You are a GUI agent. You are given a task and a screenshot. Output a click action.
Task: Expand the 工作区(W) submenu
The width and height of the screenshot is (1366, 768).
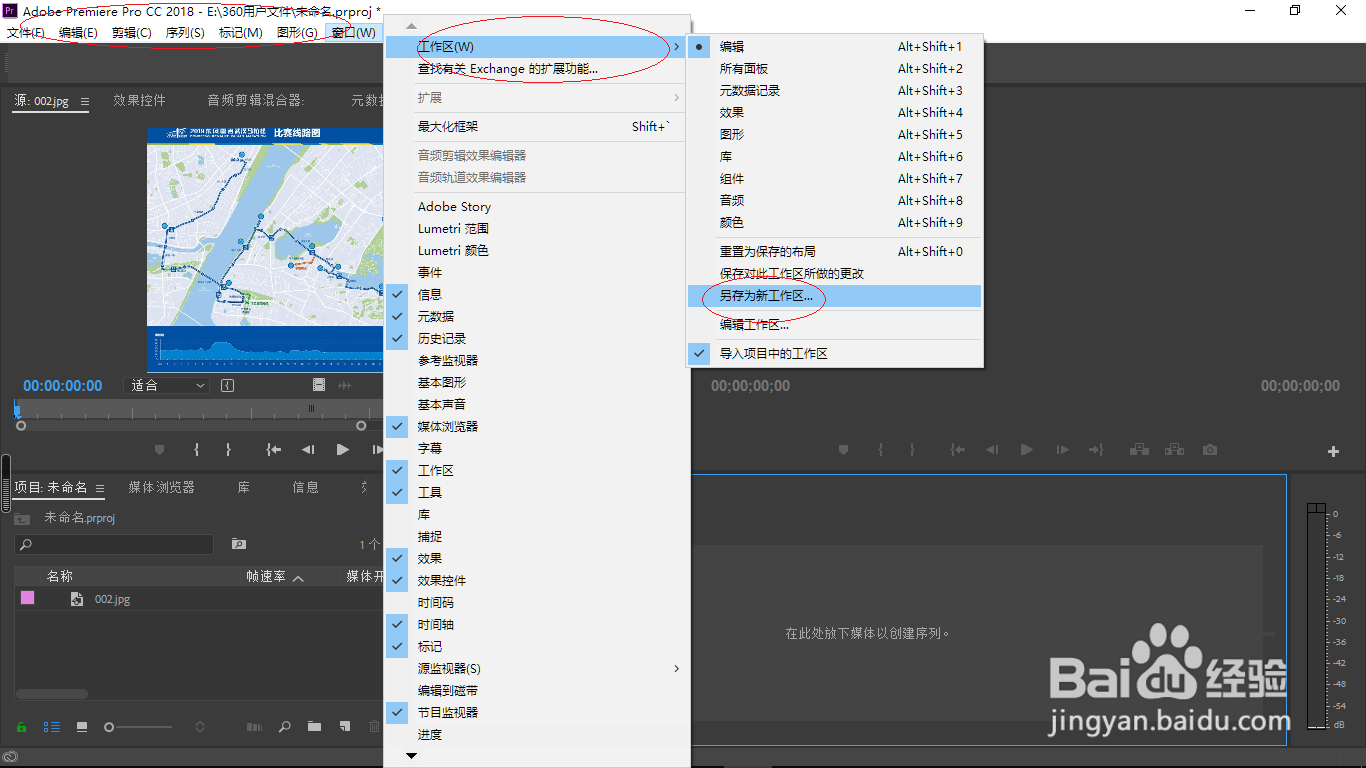(x=537, y=46)
